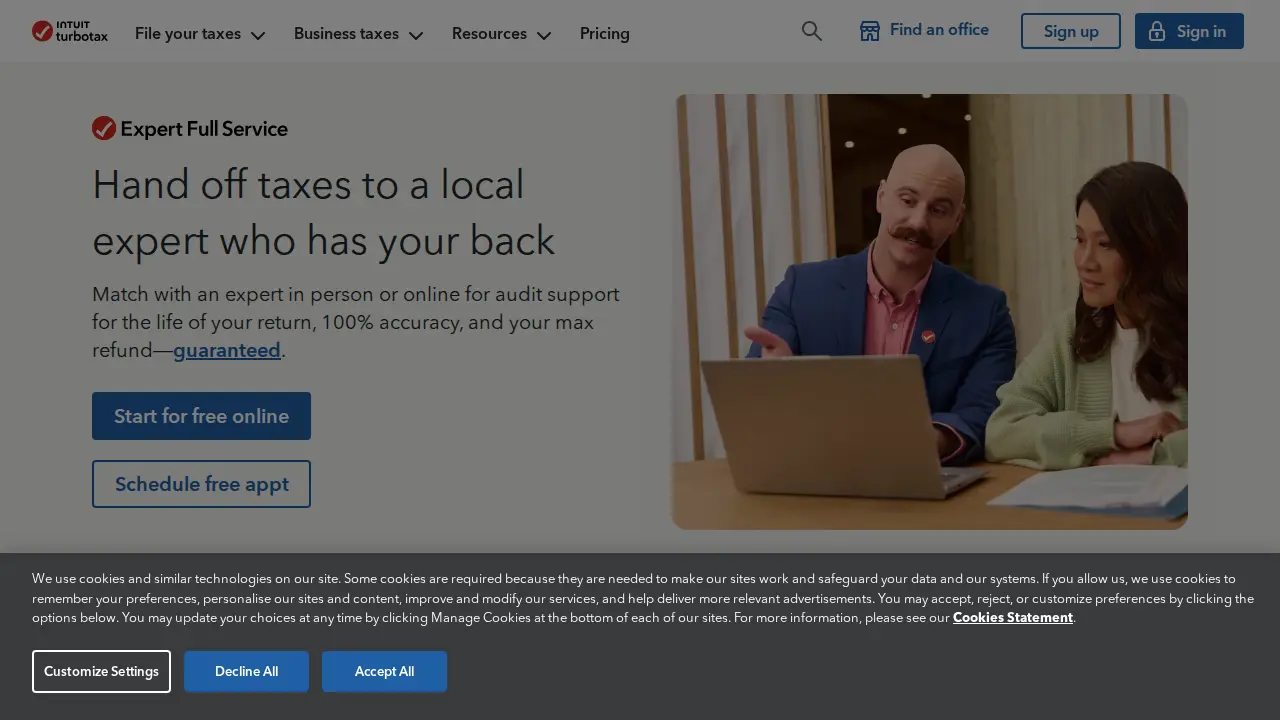1280x720 pixels.
Task: Click Customize Settings for cookies
Action: (x=101, y=671)
